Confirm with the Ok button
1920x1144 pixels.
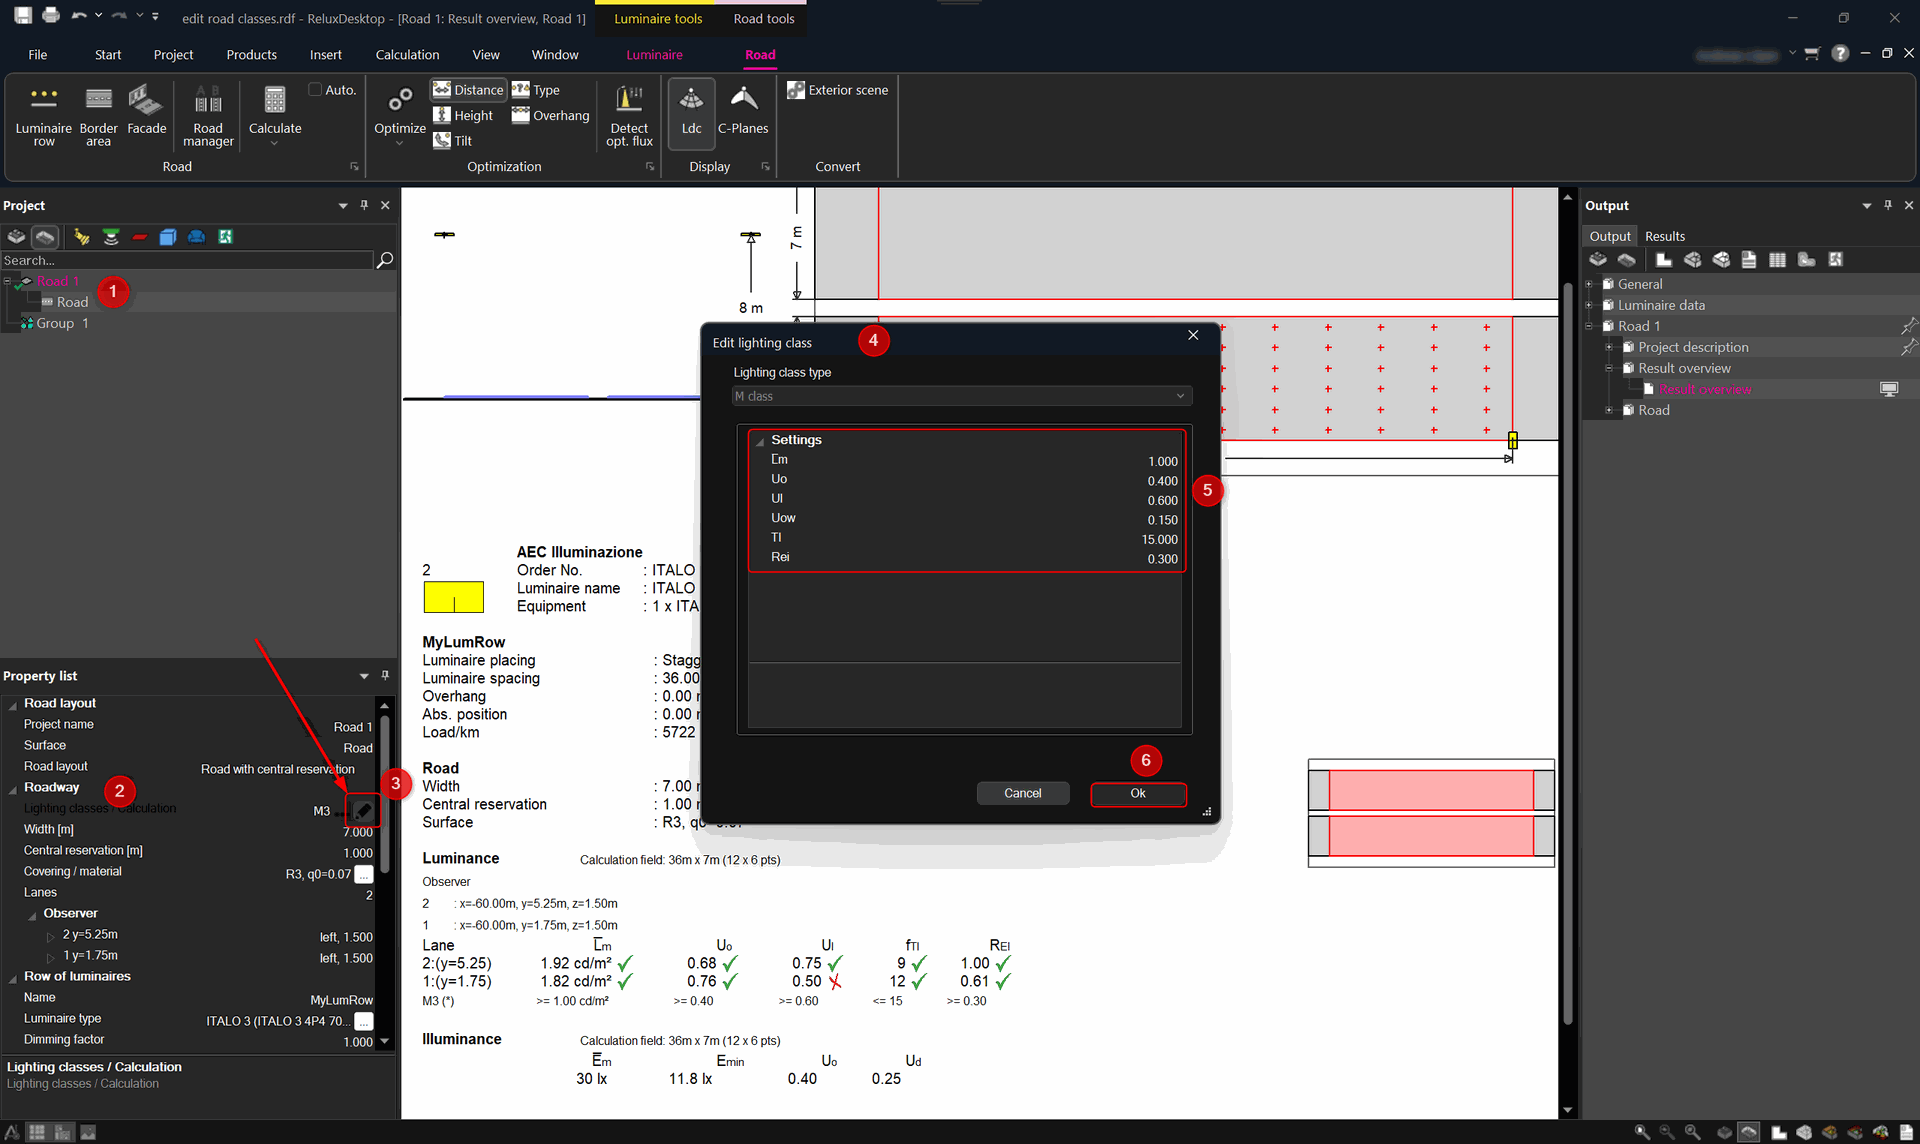pos(1138,793)
